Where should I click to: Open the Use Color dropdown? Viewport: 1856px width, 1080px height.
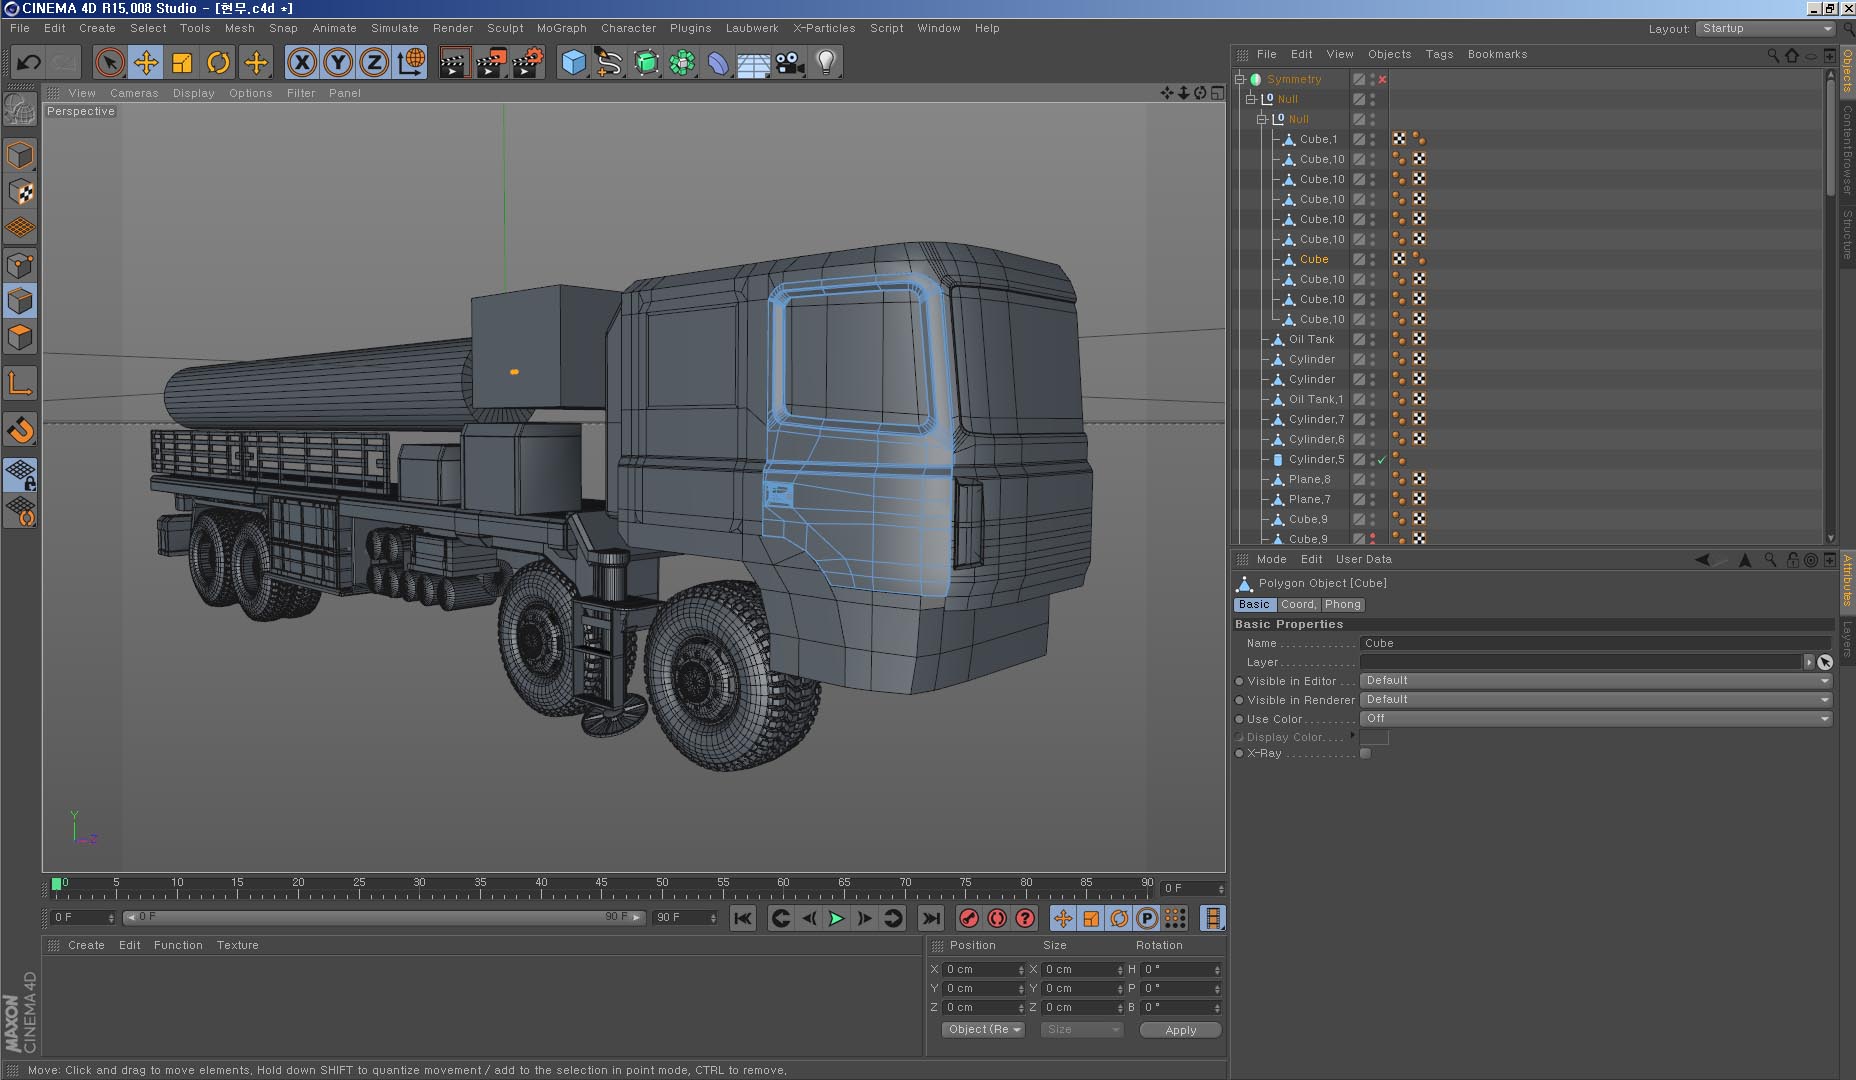1595,719
